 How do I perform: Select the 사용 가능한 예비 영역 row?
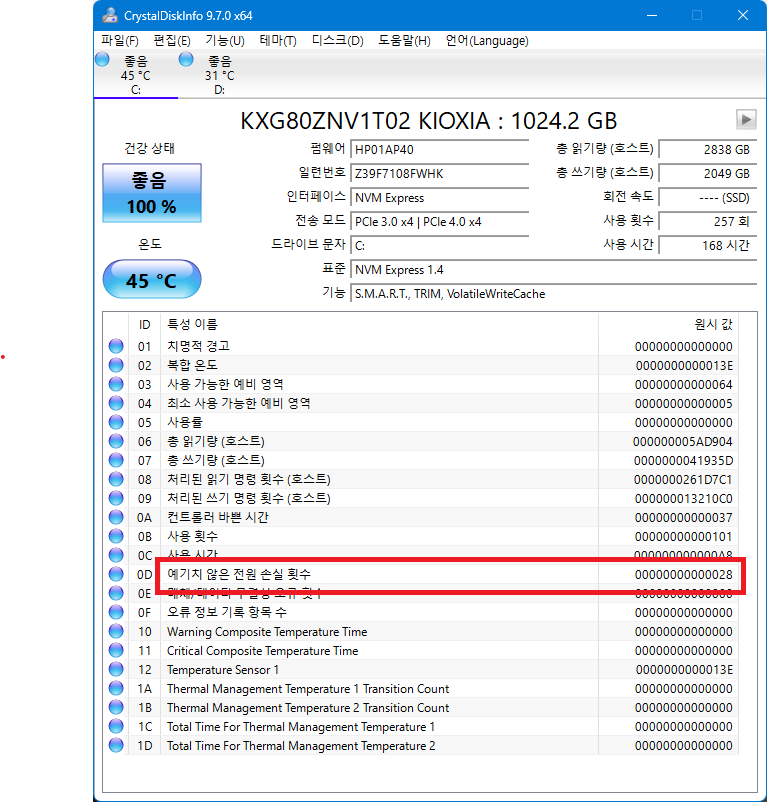(421, 384)
